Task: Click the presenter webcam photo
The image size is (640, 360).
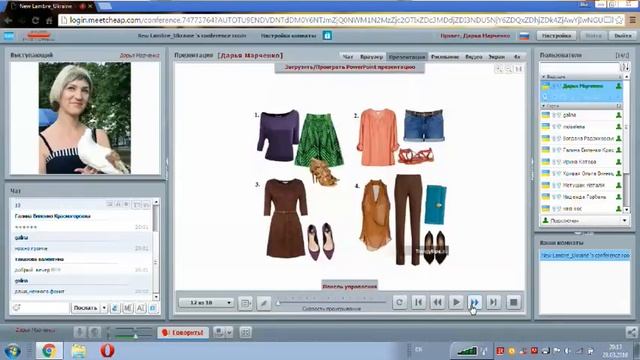Action: [85, 118]
